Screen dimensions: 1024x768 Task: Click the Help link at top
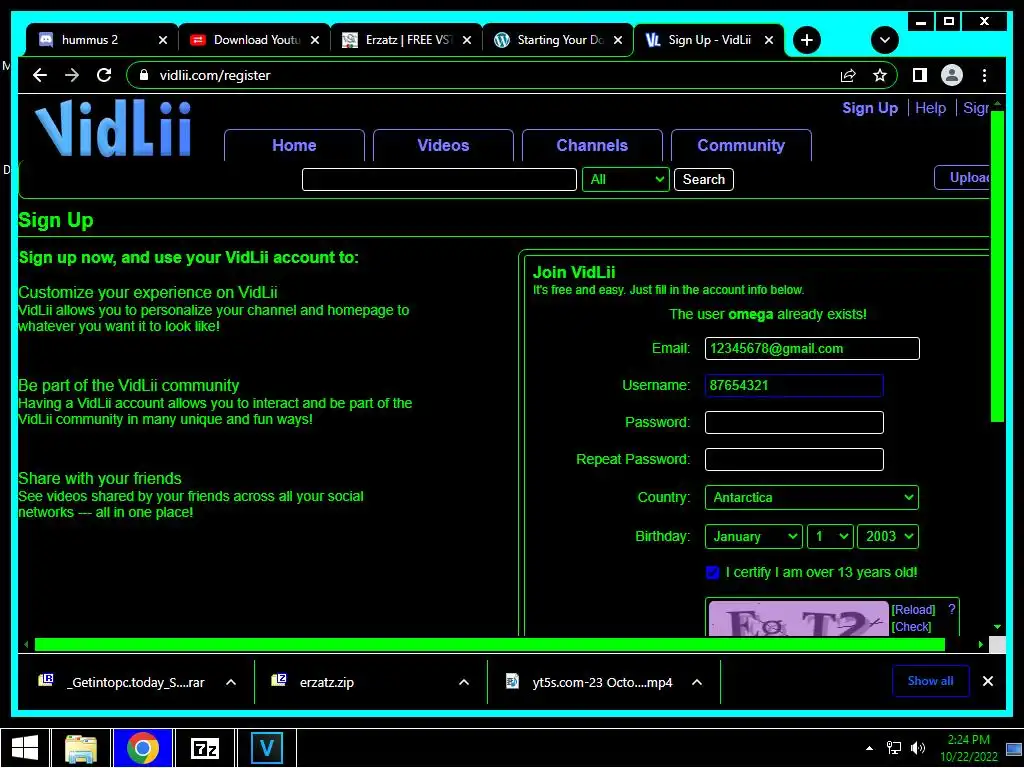[x=930, y=108]
